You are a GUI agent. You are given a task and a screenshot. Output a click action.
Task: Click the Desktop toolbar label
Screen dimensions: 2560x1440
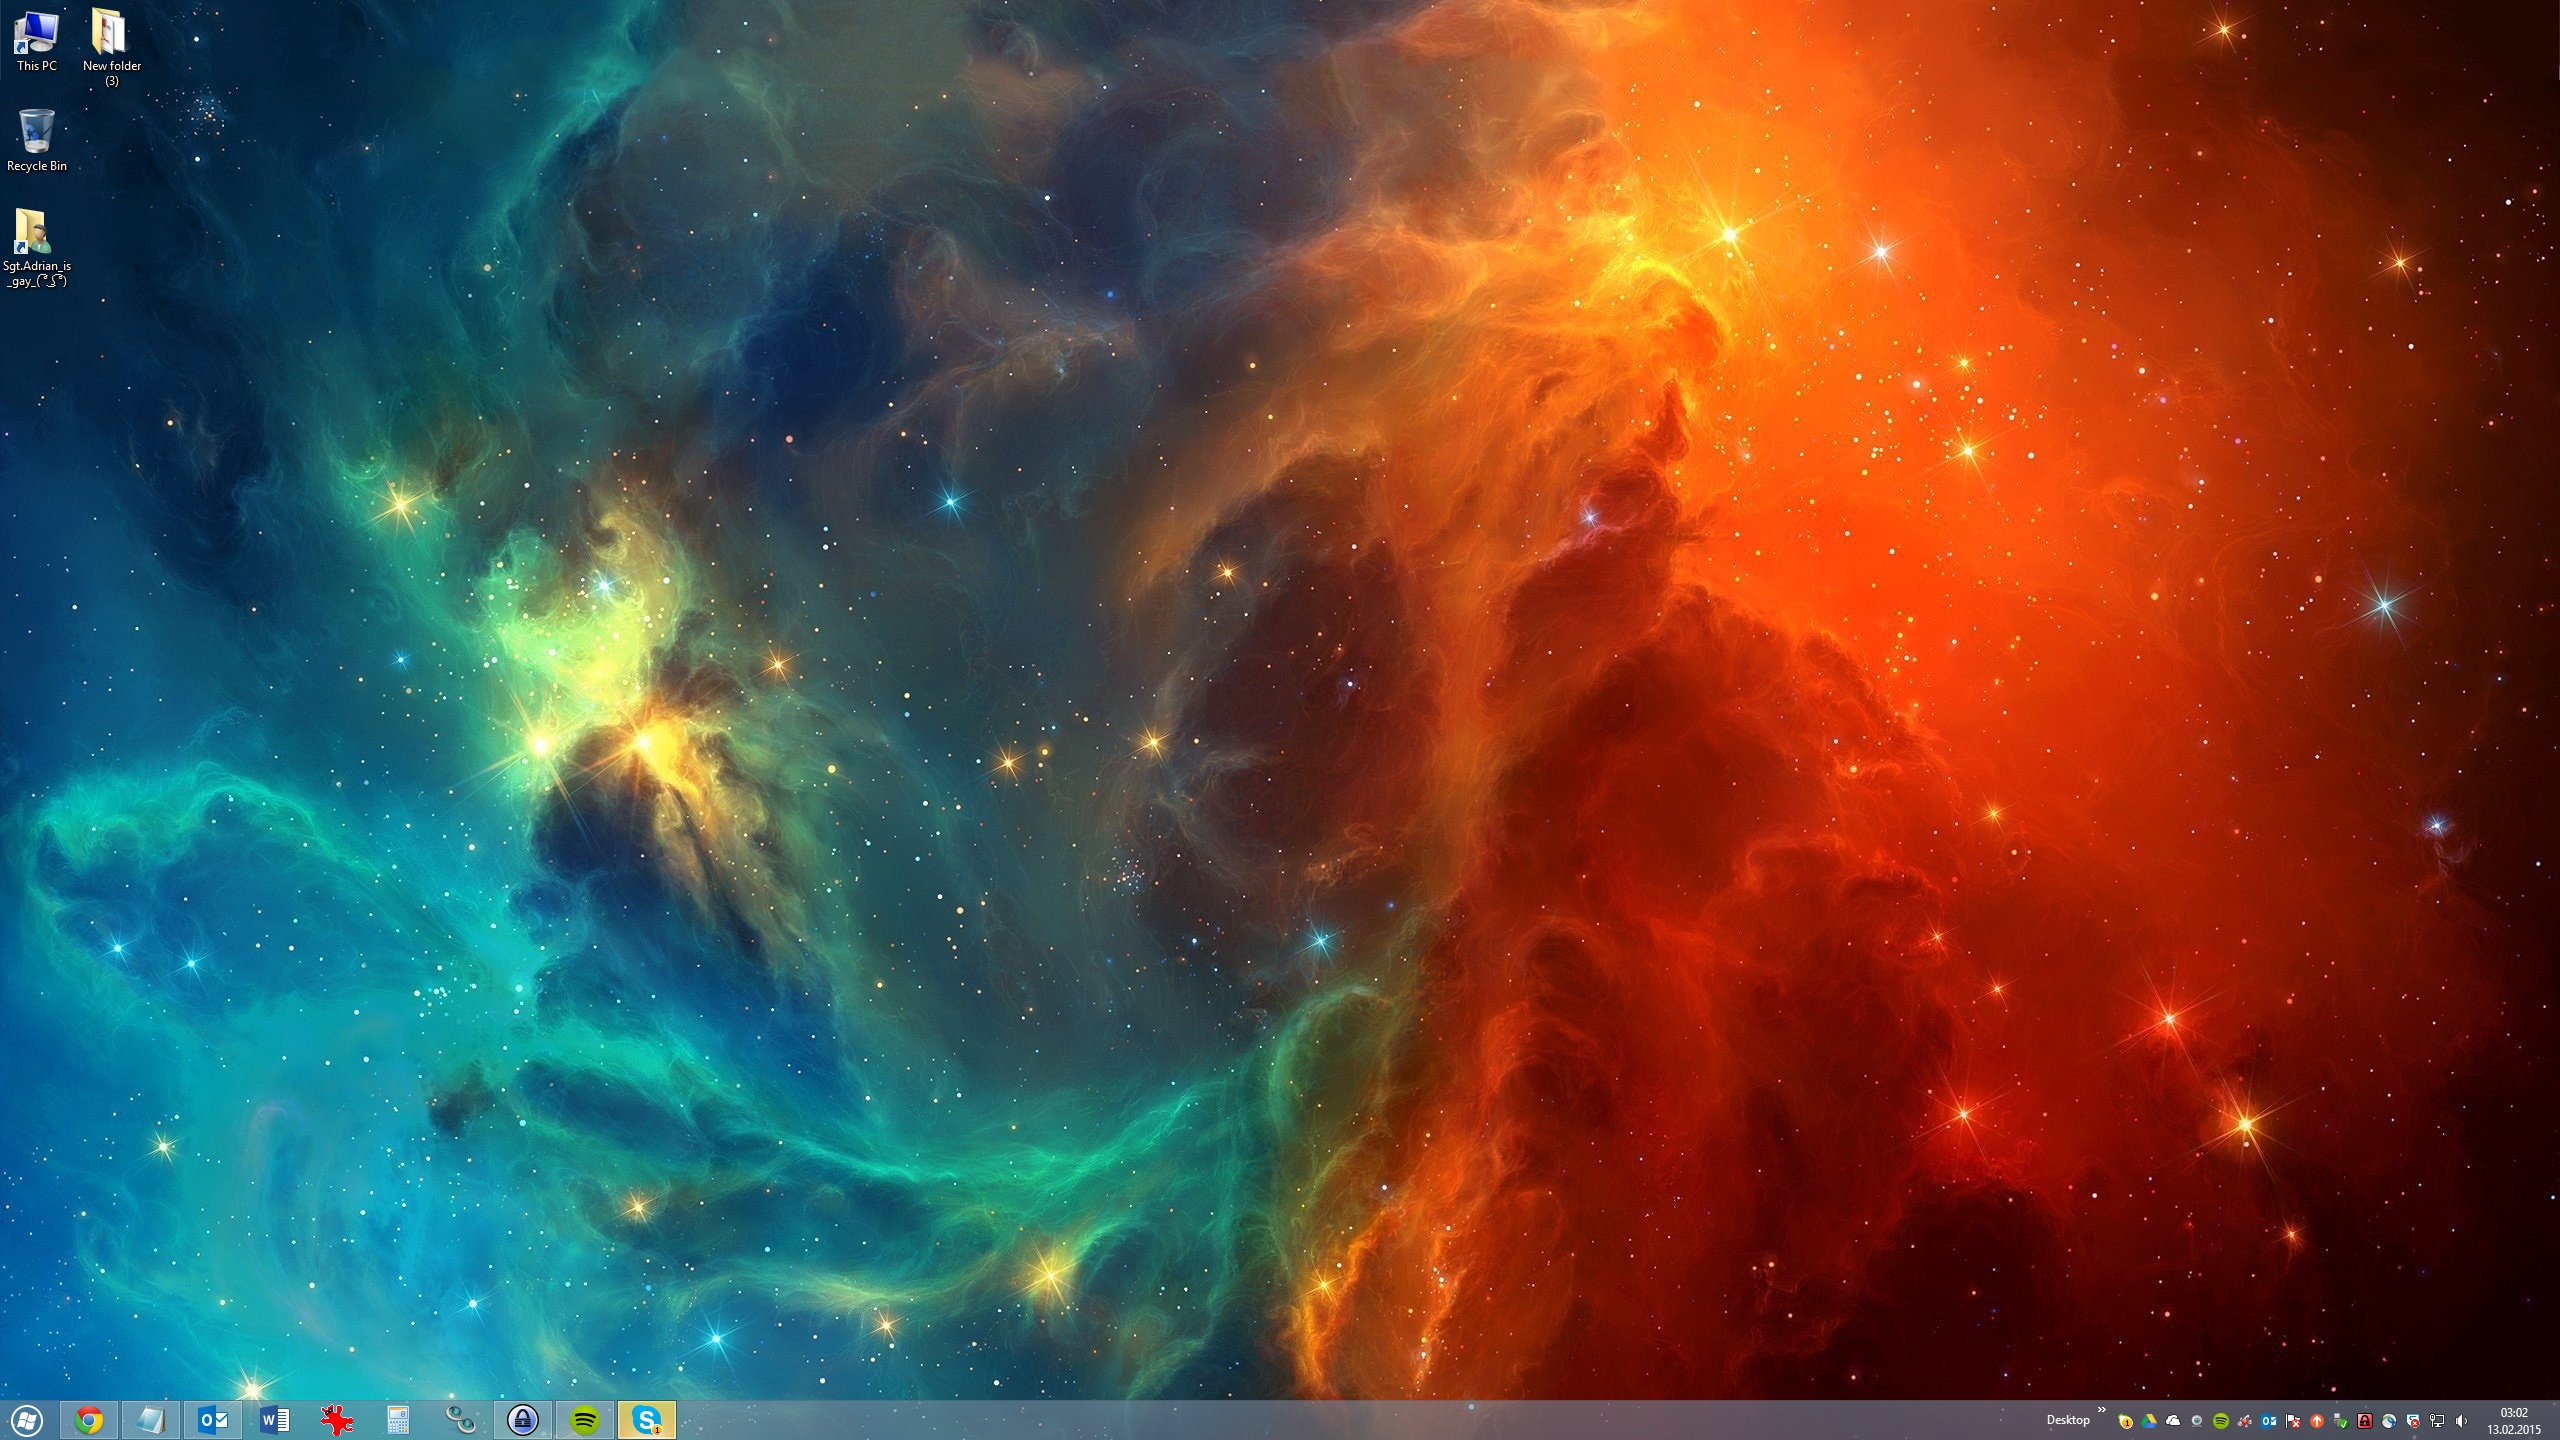(2068, 1420)
